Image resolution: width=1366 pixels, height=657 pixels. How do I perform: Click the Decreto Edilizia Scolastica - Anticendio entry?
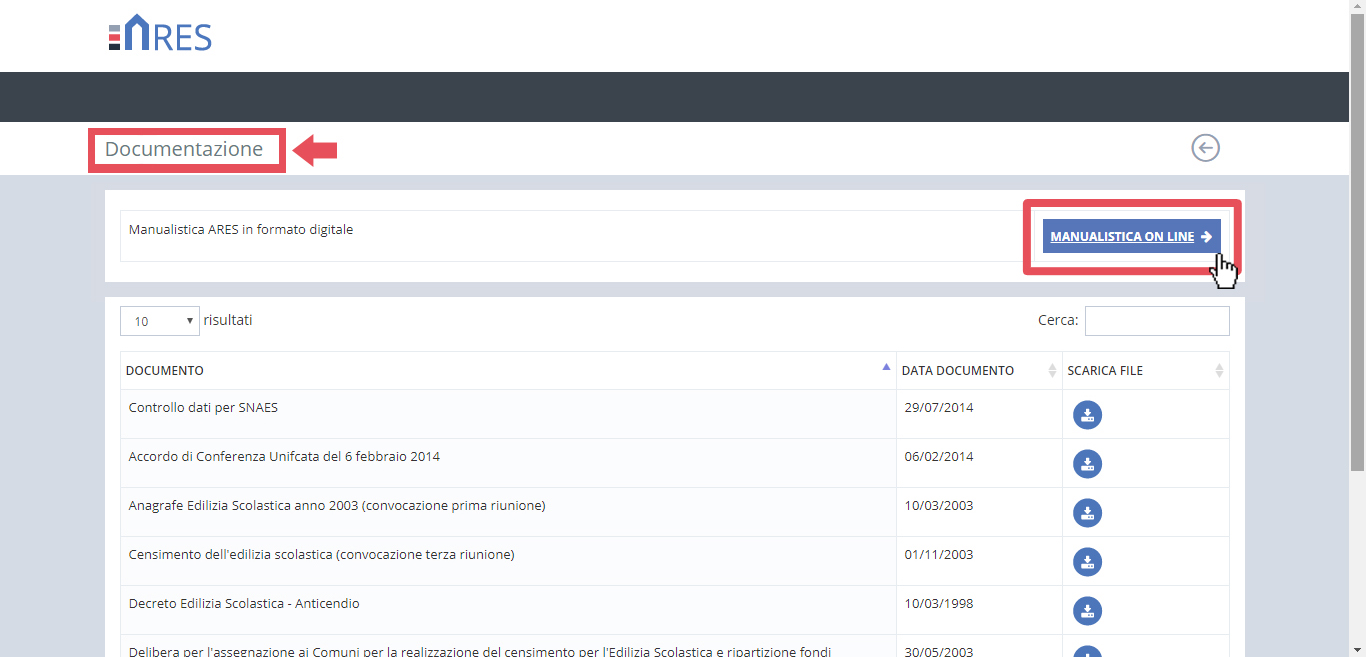click(x=244, y=604)
